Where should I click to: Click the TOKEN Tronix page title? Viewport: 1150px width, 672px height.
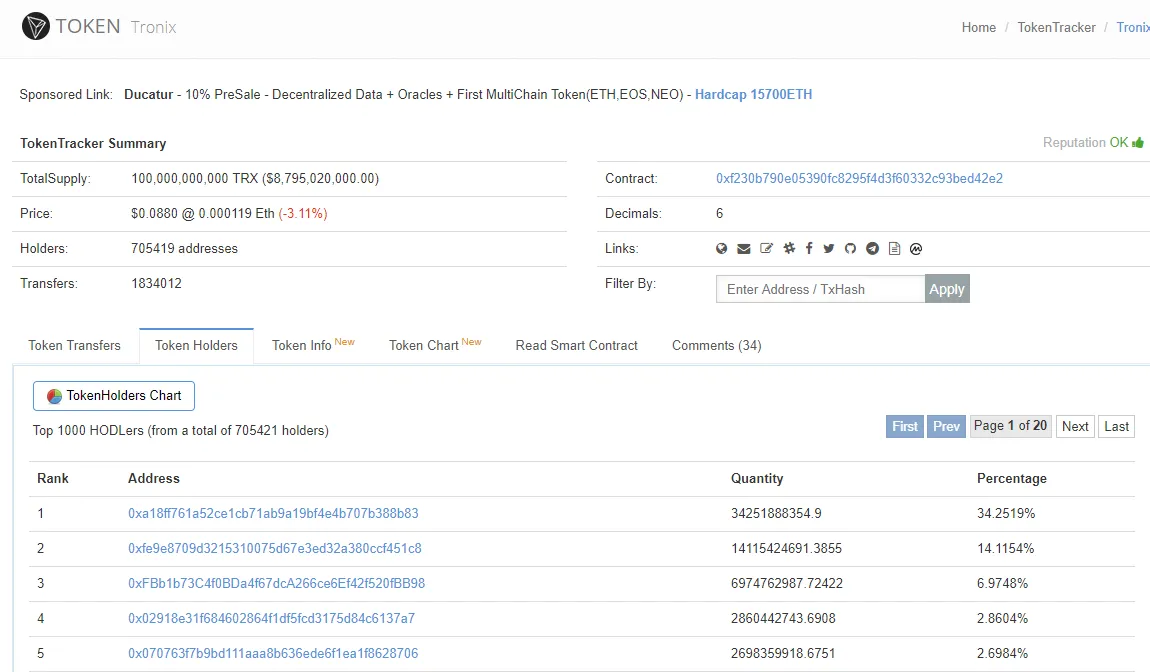116,26
